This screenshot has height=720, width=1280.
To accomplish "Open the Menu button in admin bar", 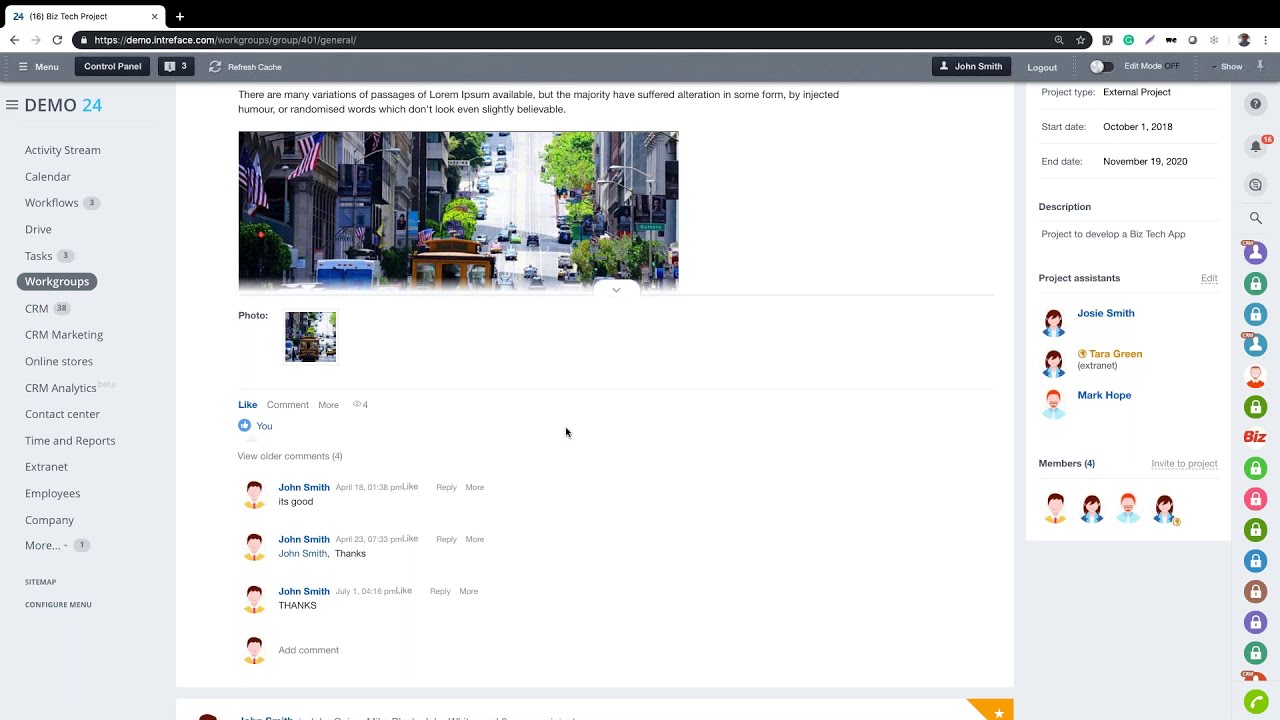I will (x=38, y=67).
